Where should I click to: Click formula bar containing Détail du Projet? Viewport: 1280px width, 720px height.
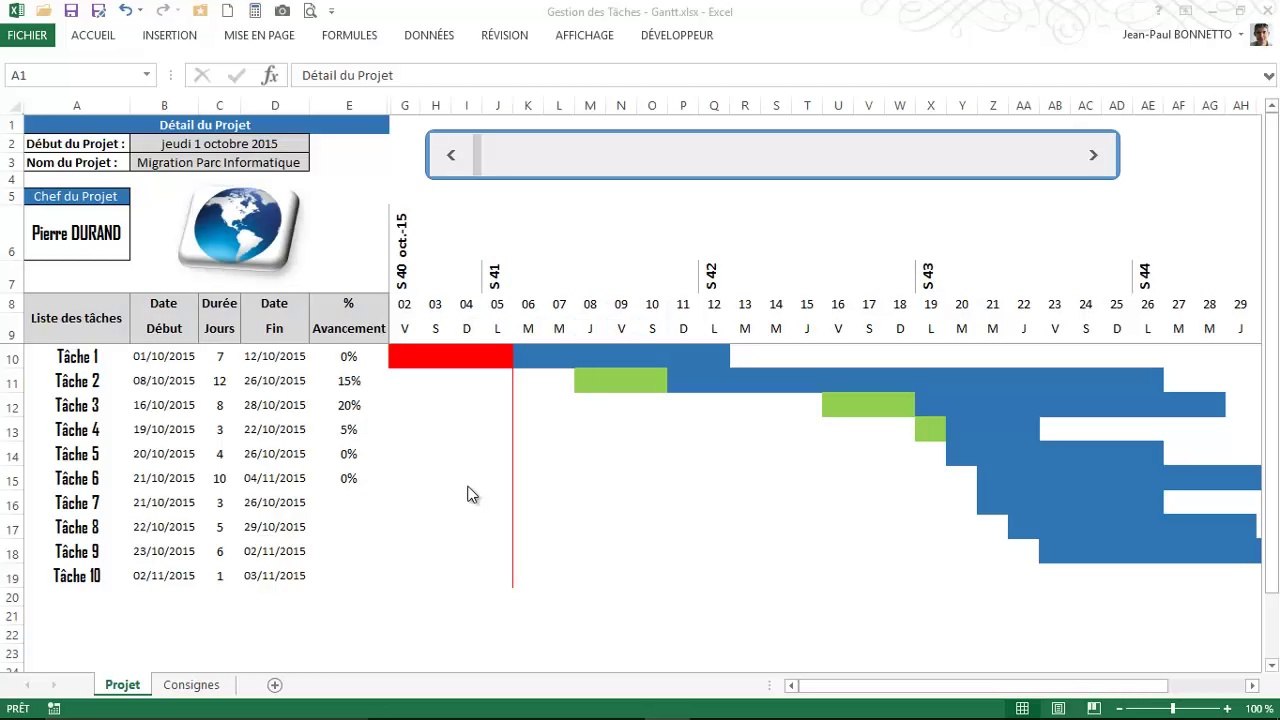pyautogui.click(x=776, y=75)
